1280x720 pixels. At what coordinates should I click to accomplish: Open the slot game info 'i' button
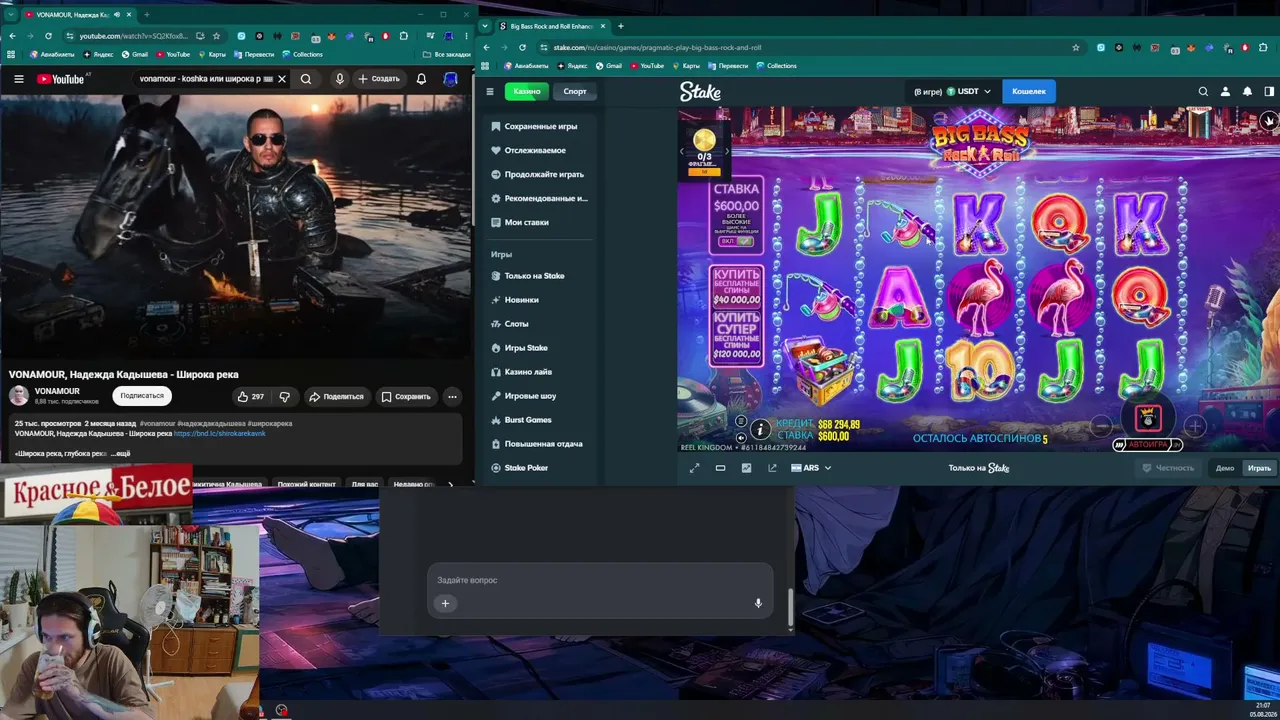click(x=760, y=429)
